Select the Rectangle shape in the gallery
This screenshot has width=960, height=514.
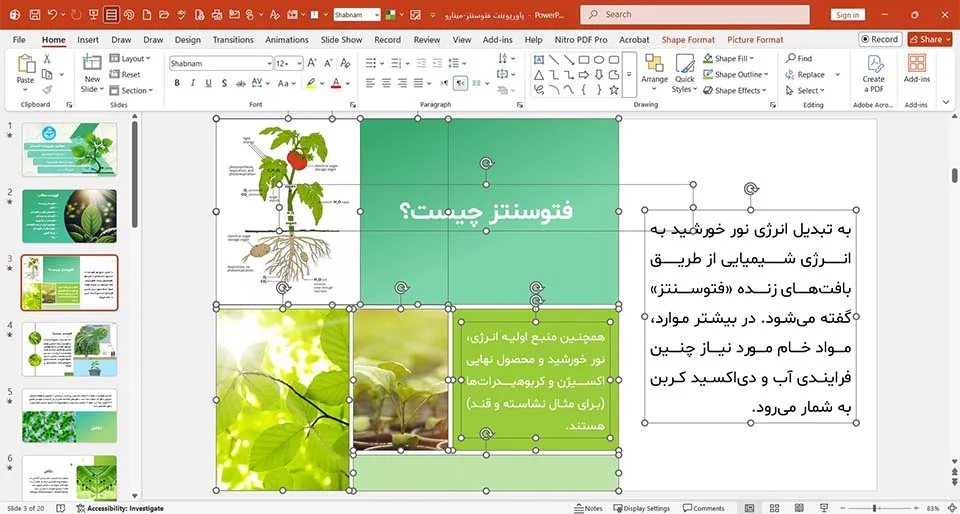coord(584,59)
